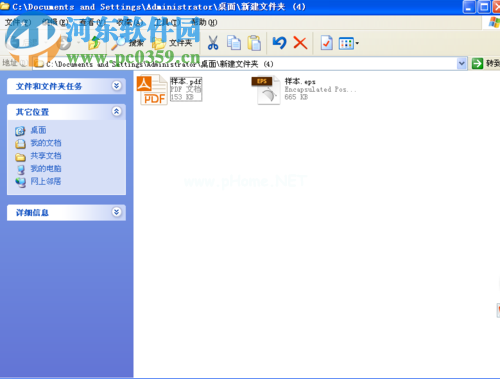Click the folder icon beside 共享文档
The height and width of the screenshot is (379, 500).
click(20, 157)
